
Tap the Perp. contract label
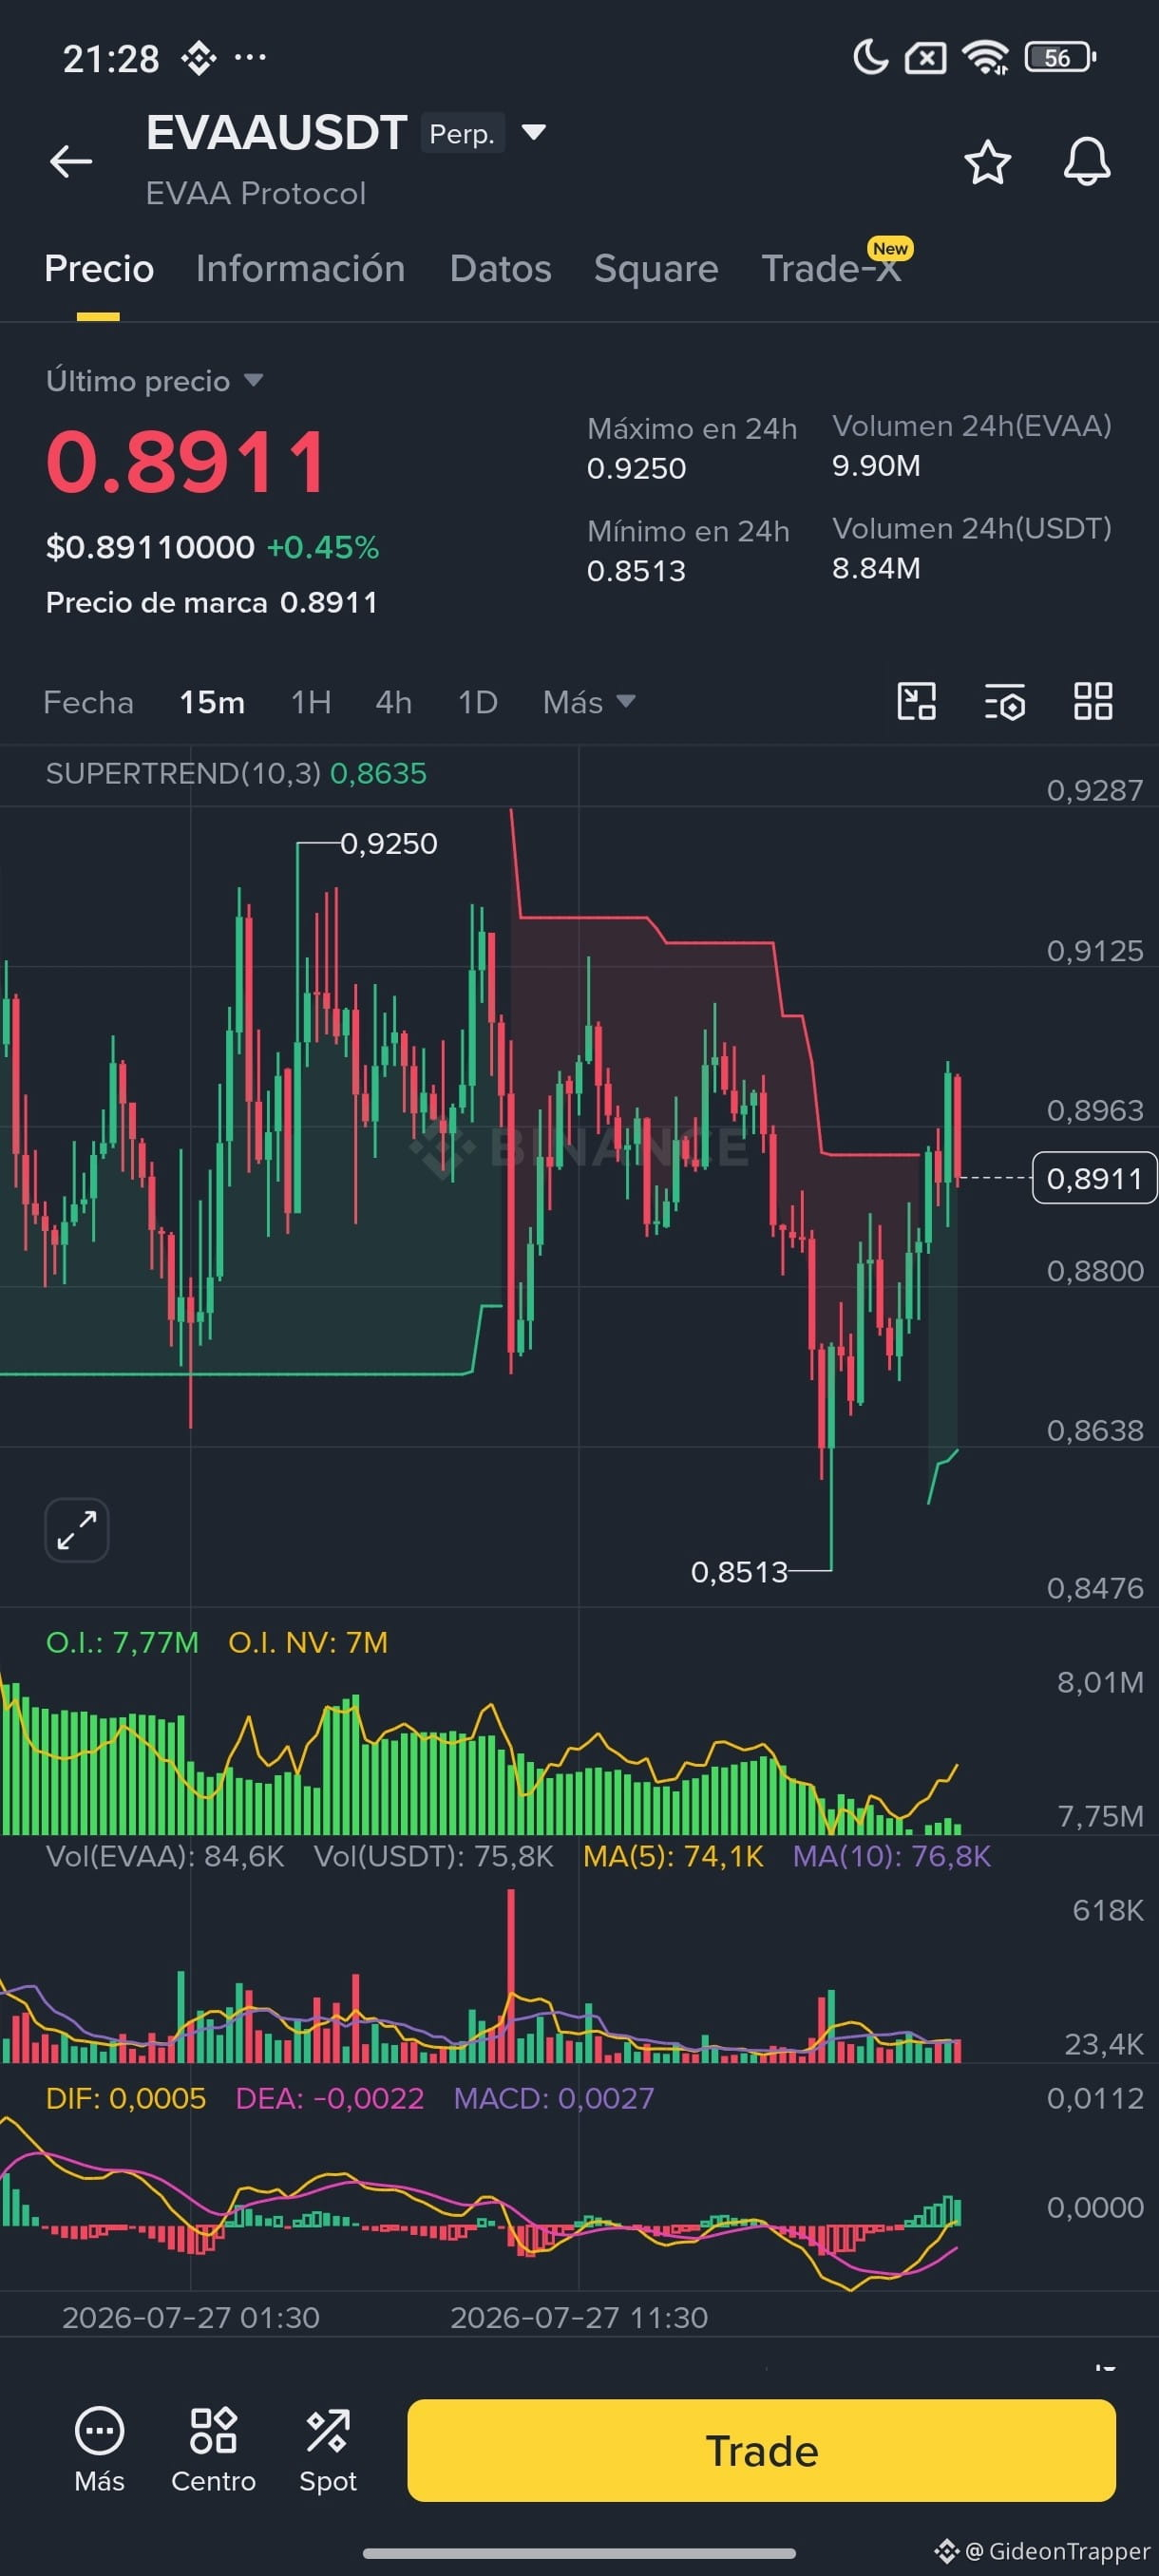click(462, 133)
